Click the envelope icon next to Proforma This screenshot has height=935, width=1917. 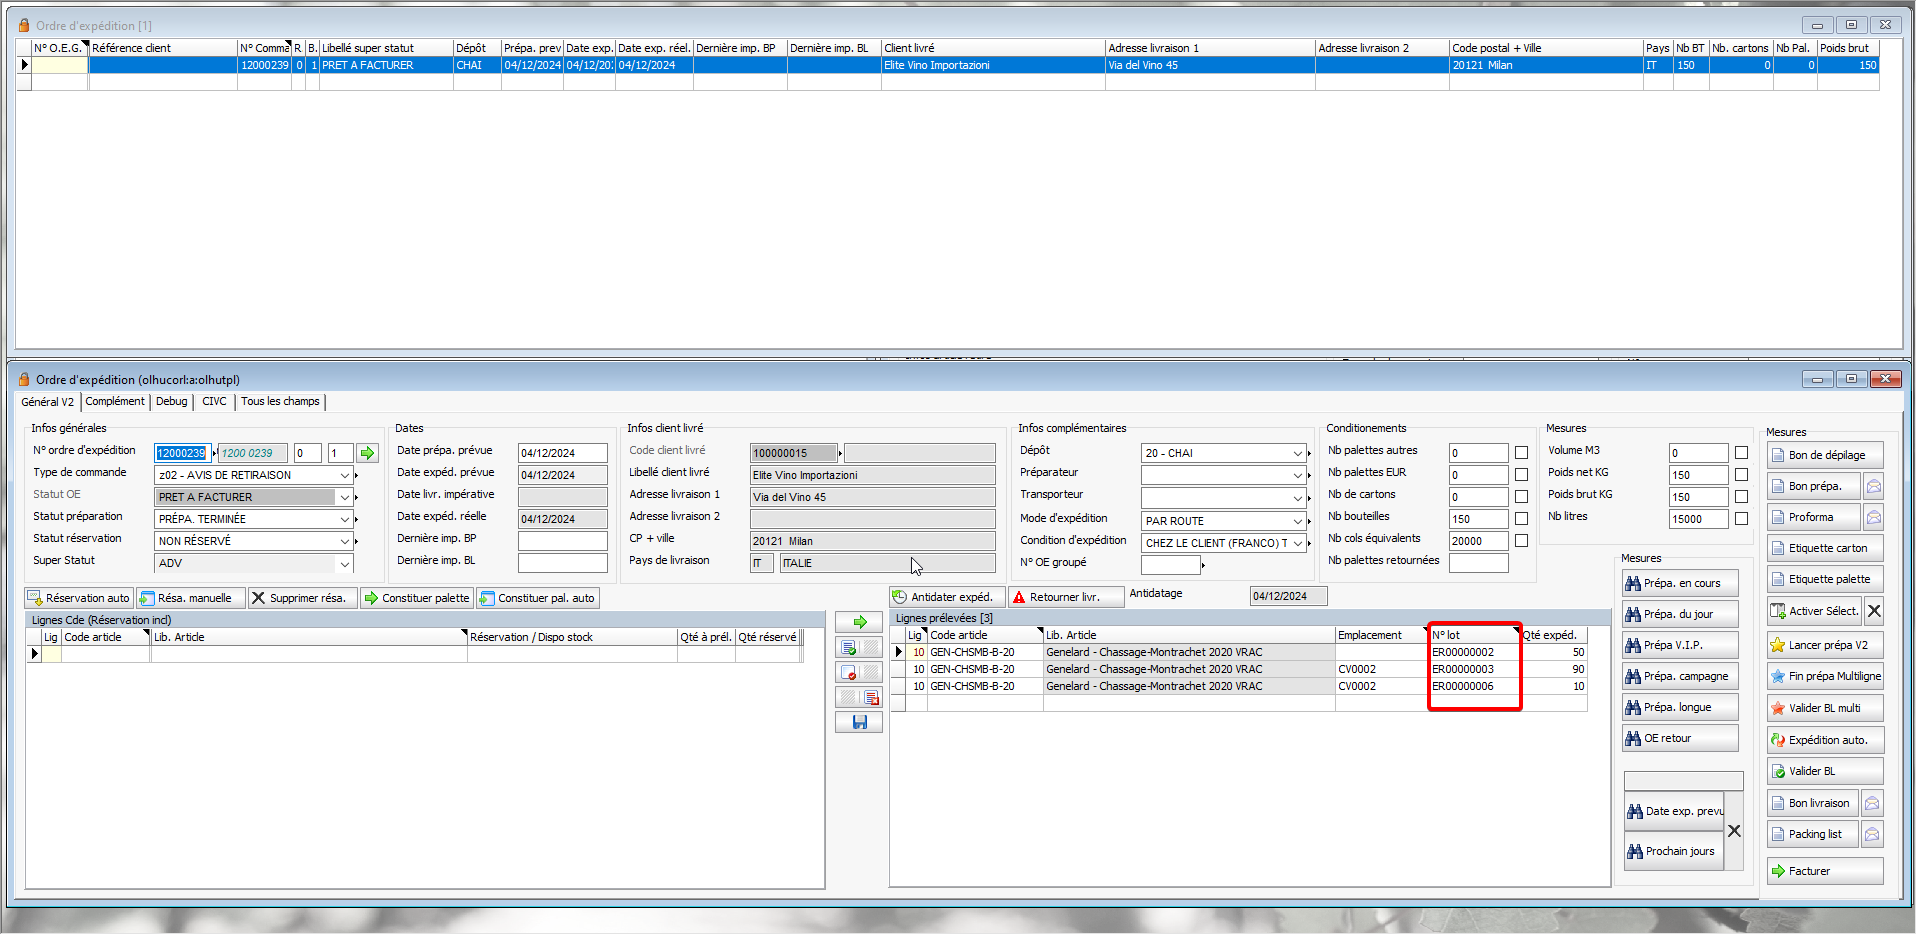(1873, 518)
